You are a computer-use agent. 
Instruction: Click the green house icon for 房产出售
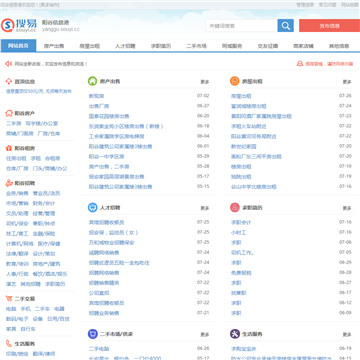[x=92, y=81]
